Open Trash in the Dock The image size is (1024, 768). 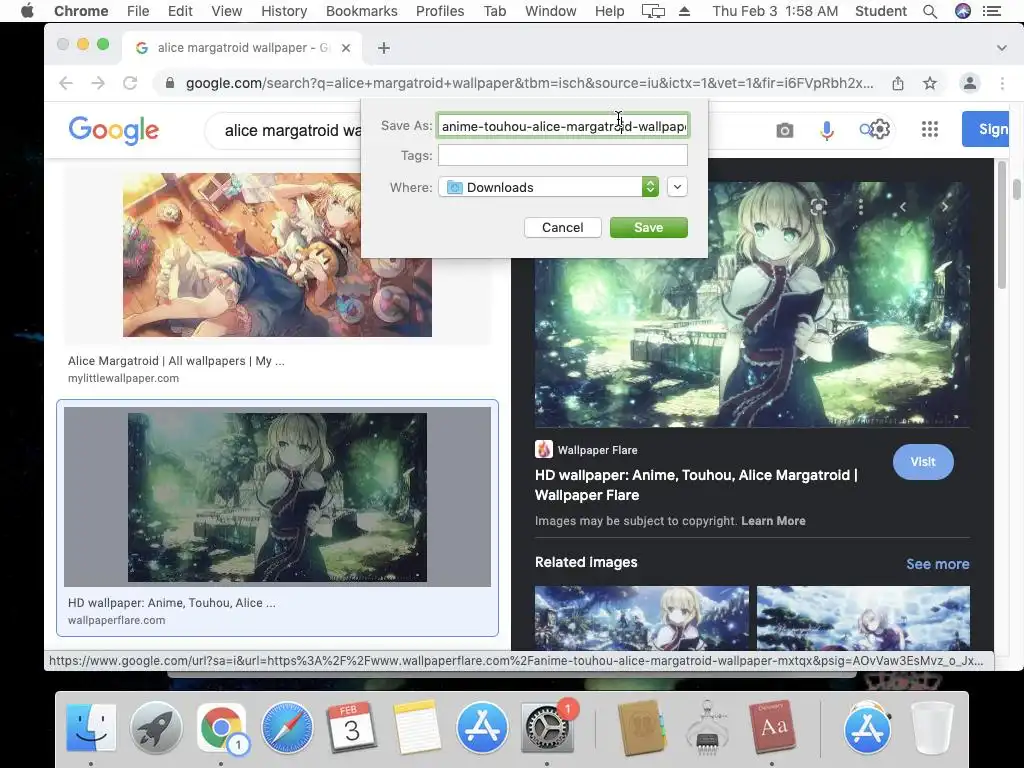point(932,728)
